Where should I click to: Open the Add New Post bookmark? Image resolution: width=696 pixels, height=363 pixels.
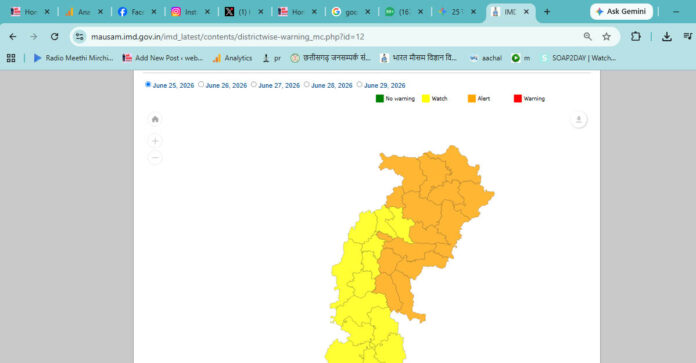[163, 58]
